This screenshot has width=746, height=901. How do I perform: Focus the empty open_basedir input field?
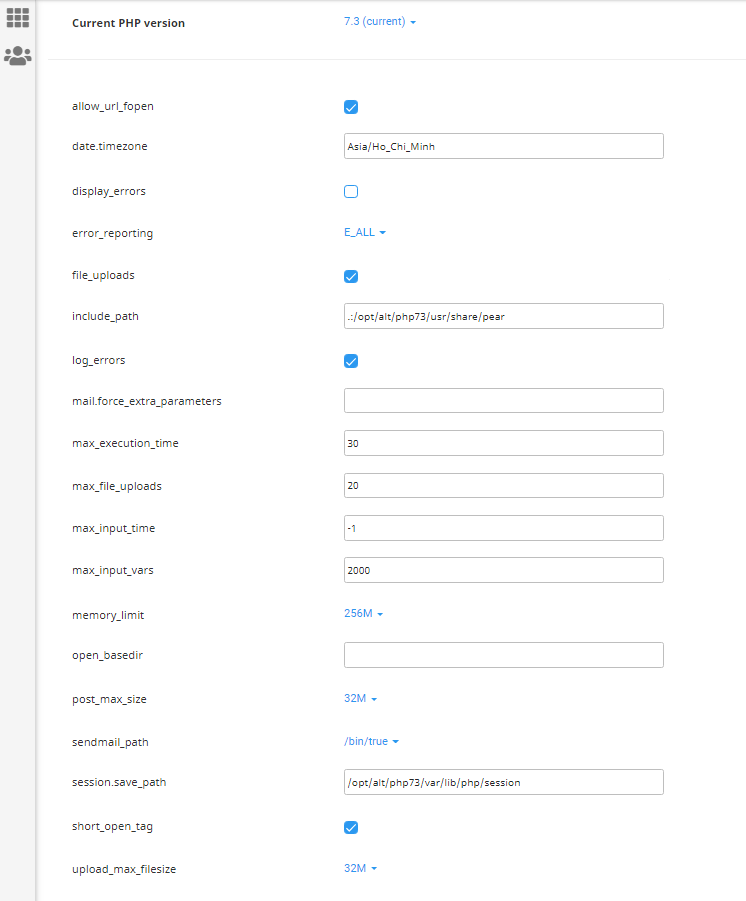coord(503,655)
